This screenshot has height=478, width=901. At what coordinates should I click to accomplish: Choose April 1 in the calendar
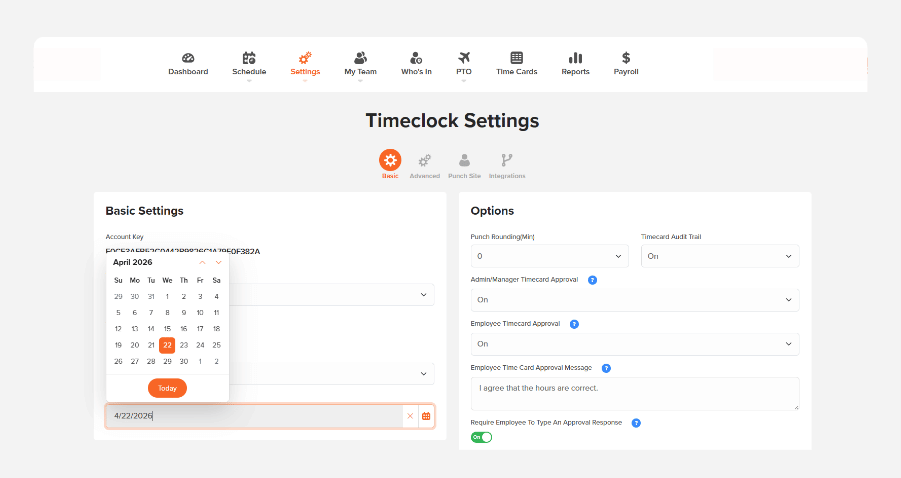pos(167,296)
